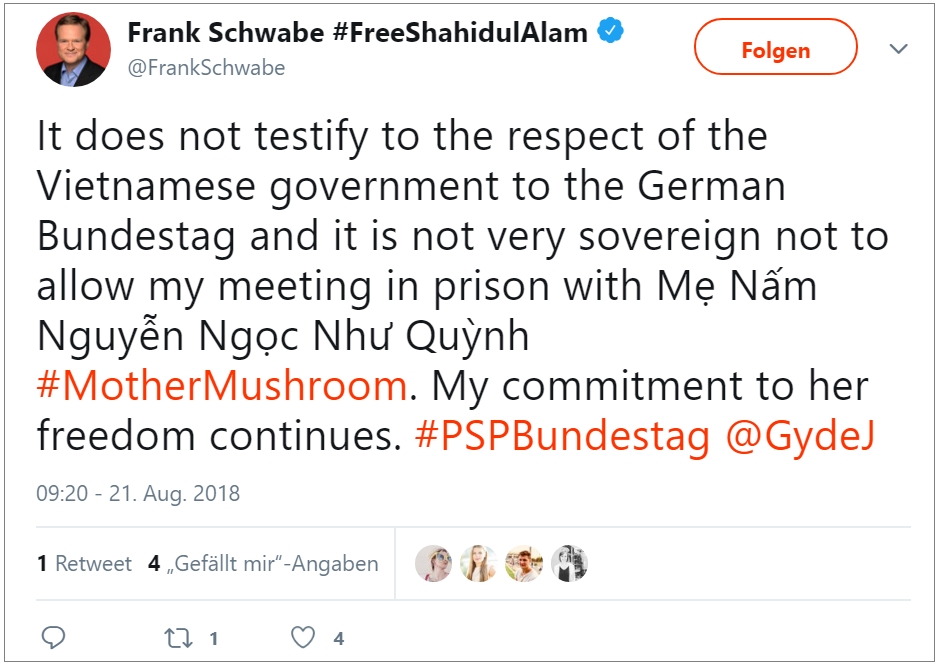Click the blue verified badge
Image resolution: width=937 pixels, height=666 pixels.
coord(611,33)
